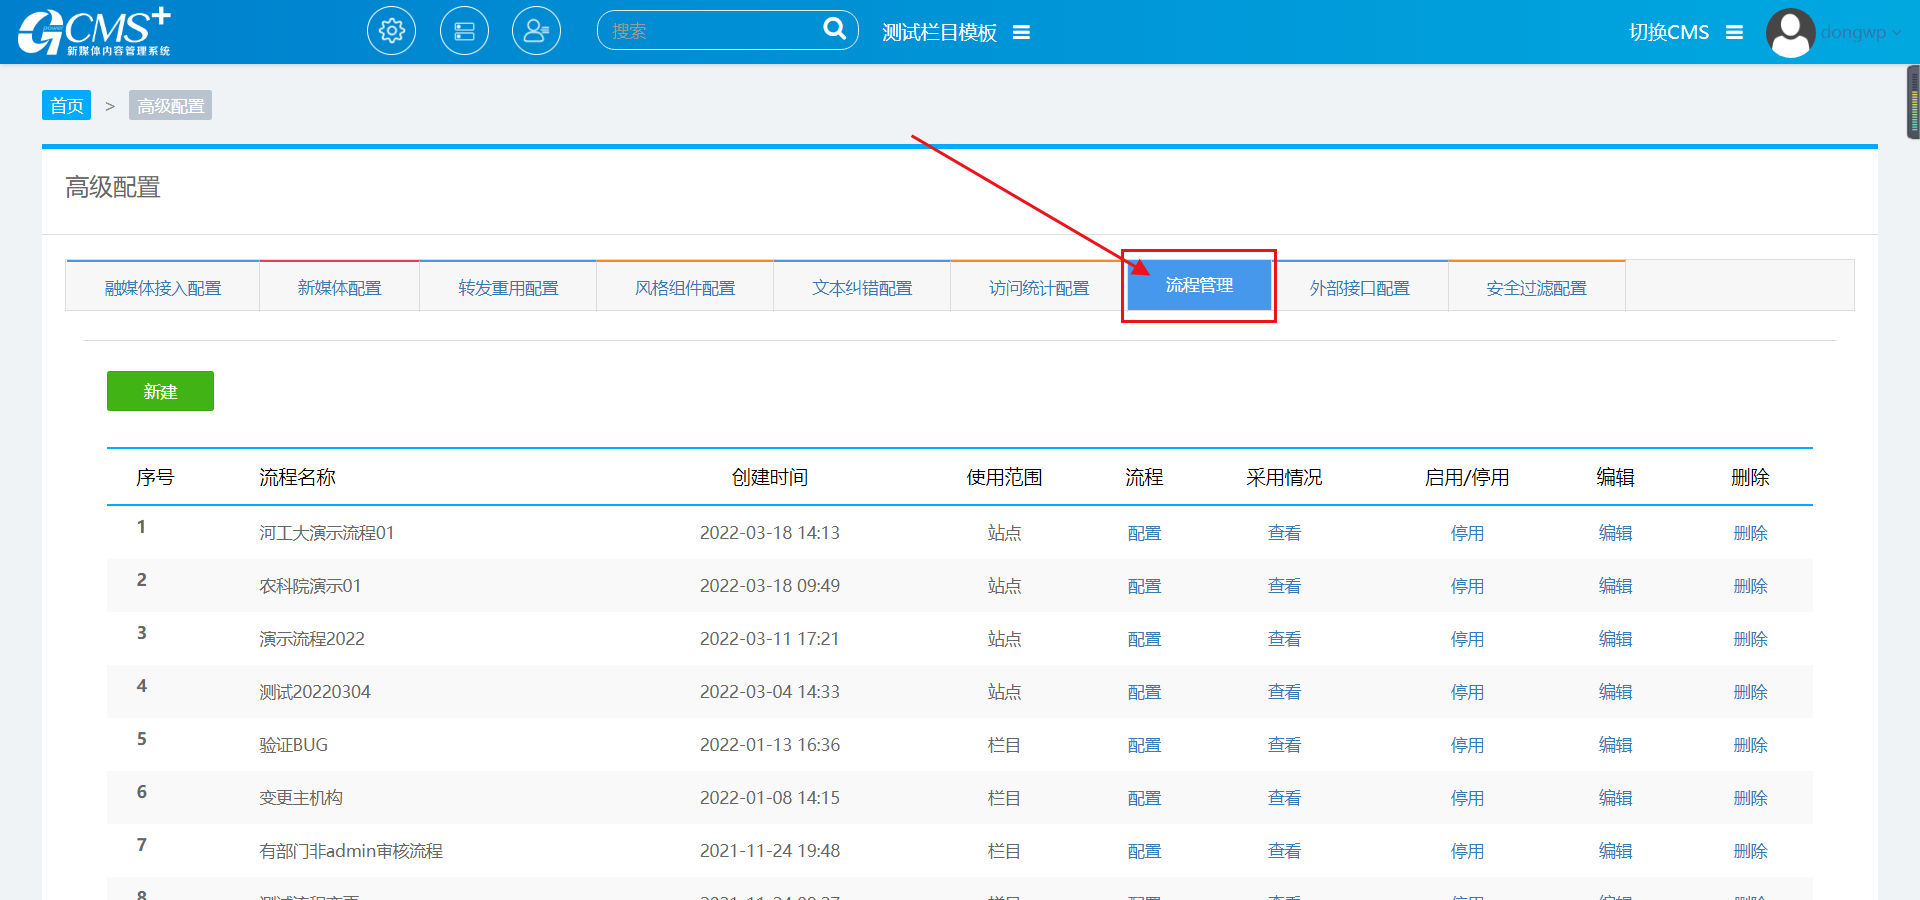The height and width of the screenshot is (900, 1920).
Task: Toggle 停用 for 演示流程2022
Action: click(x=1467, y=639)
